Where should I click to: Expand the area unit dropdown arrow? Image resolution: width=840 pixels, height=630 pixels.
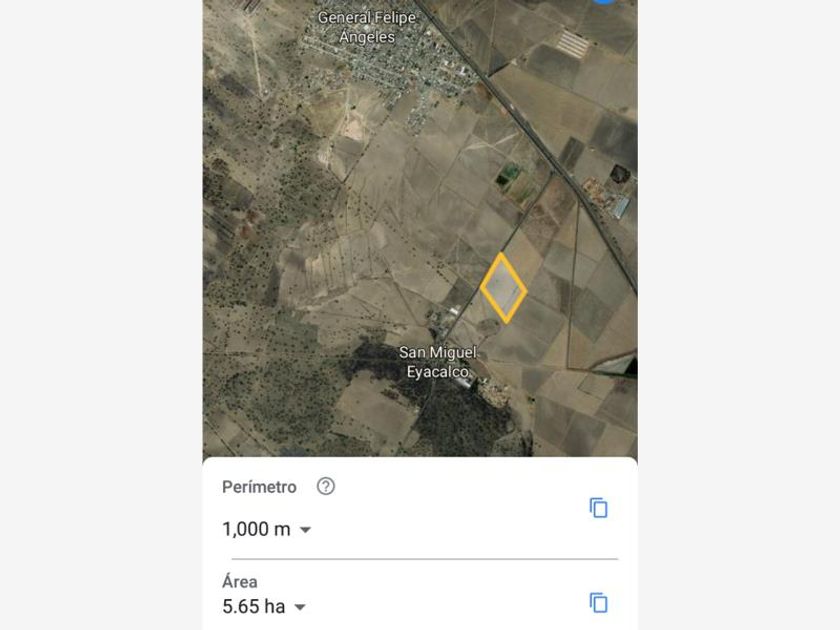299,607
